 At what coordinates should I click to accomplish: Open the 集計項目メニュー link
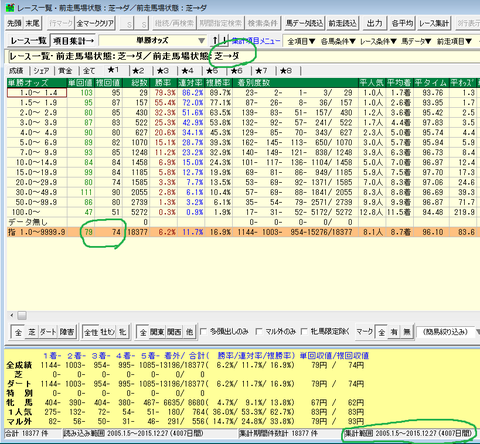(256, 41)
